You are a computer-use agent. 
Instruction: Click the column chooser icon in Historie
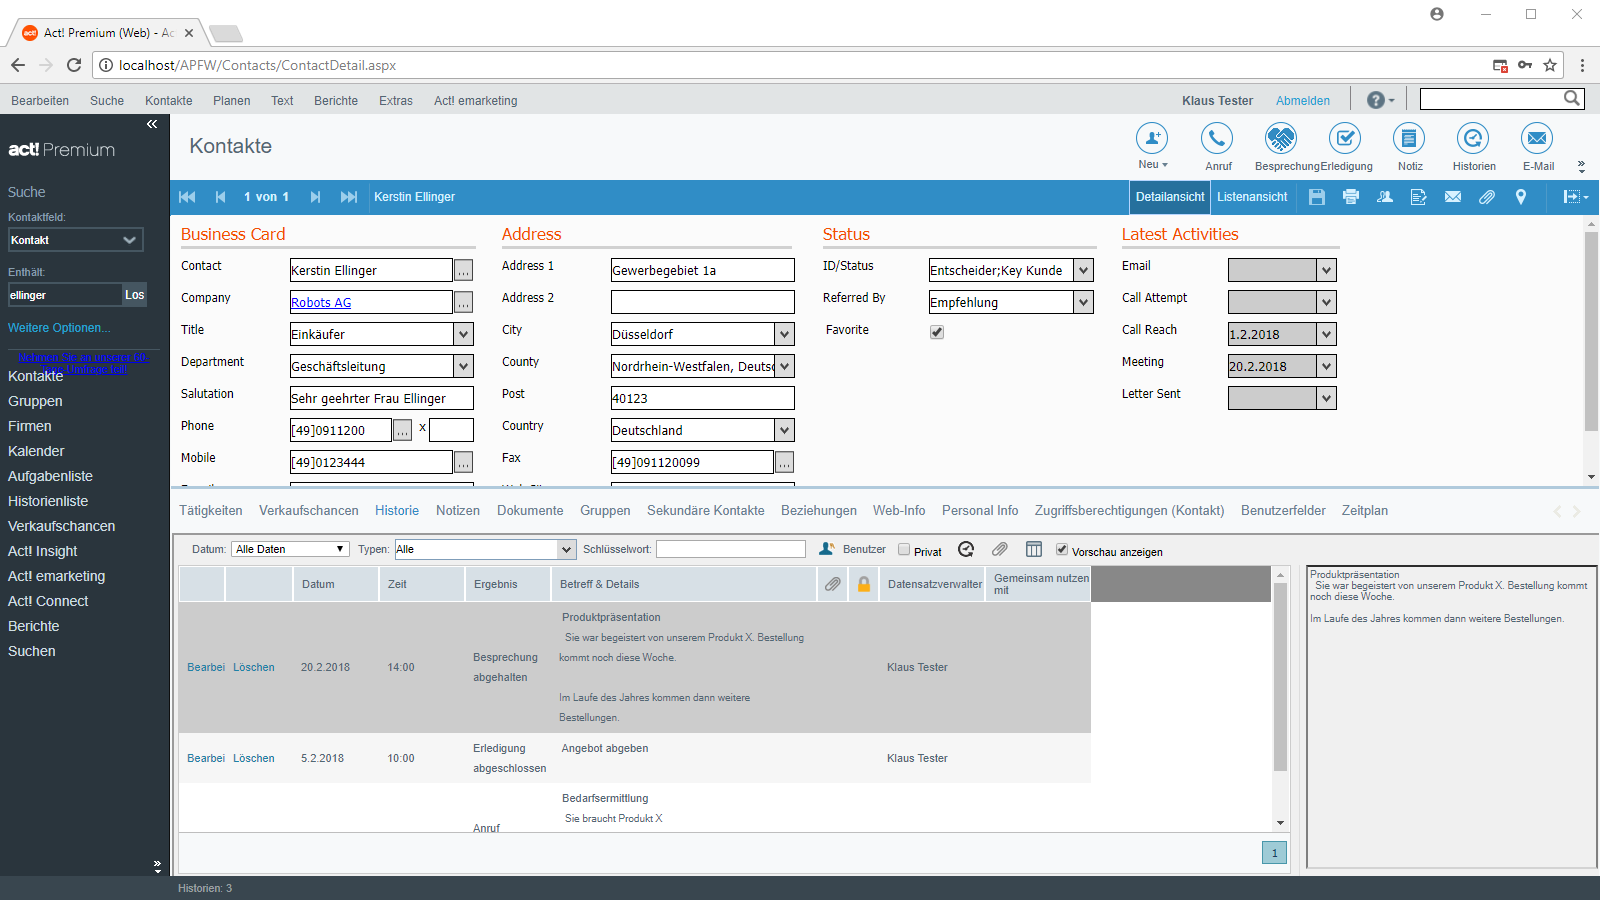pos(1034,549)
